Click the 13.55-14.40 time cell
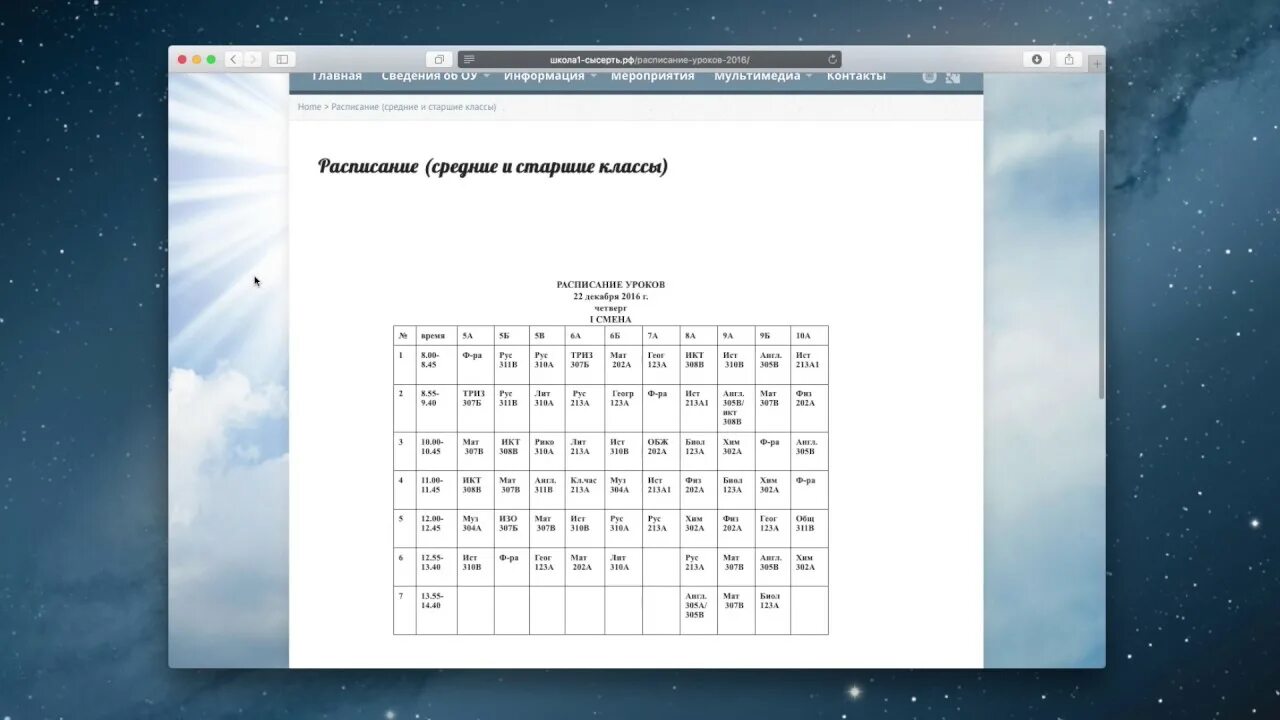1280x720 pixels. pyautogui.click(x=437, y=610)
